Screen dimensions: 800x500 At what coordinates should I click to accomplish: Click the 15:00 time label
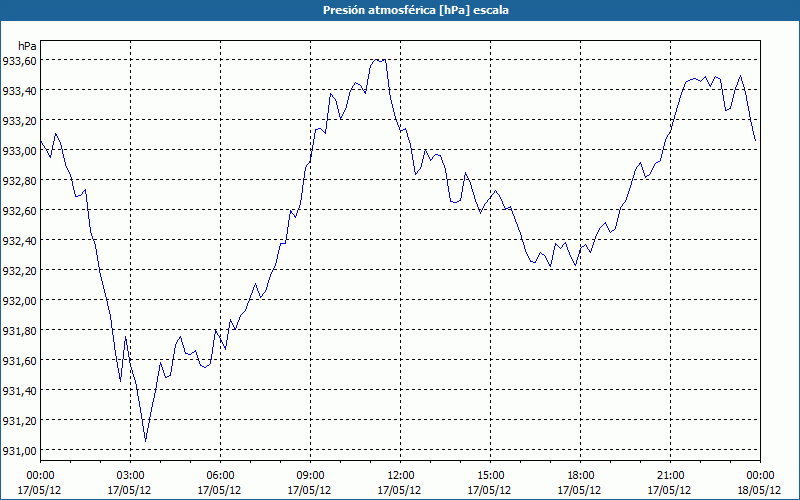[x=490, y=476]
